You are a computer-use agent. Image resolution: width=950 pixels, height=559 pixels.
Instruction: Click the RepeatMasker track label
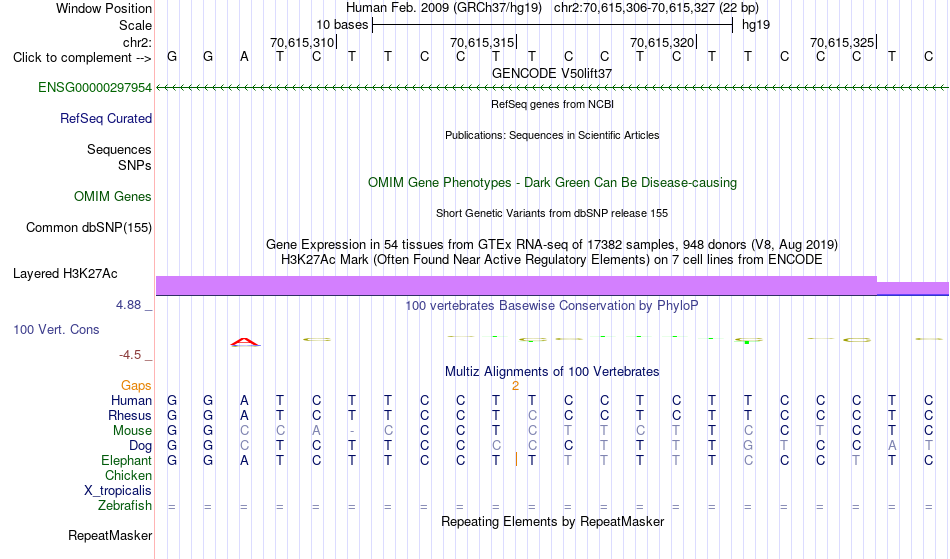tap(110, 535)
